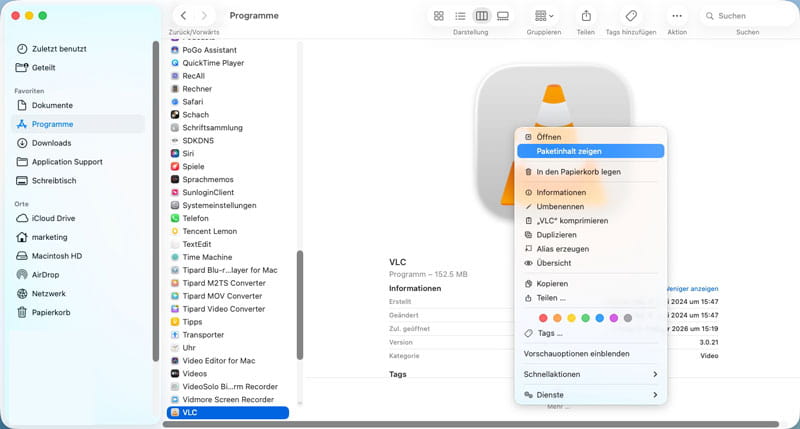
Task: Apply the gray tag color
Action: pyautogui.click(x=628, y=318)
